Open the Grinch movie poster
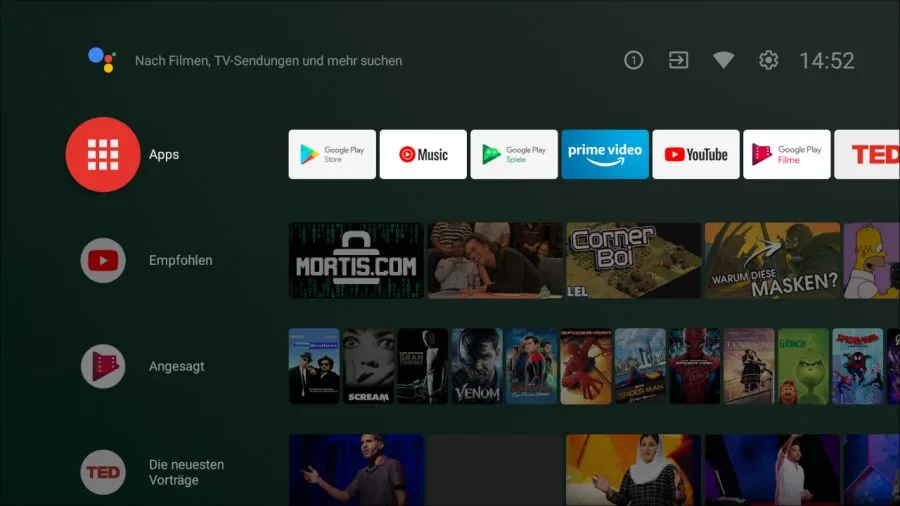Screen dimensions: 900x506 click(804, 366)
